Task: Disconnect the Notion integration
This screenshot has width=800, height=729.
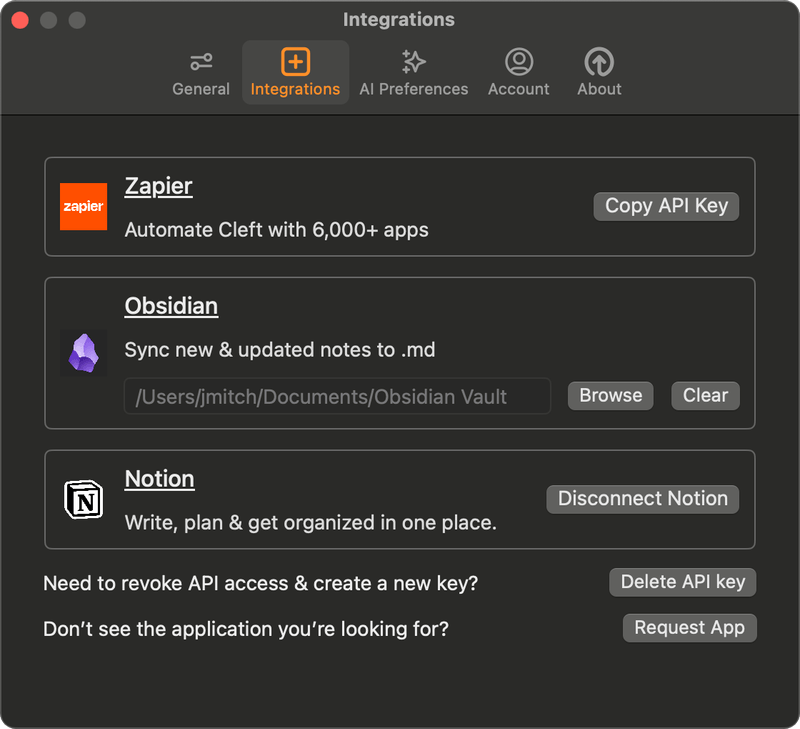Action: [x=642, y=499]
